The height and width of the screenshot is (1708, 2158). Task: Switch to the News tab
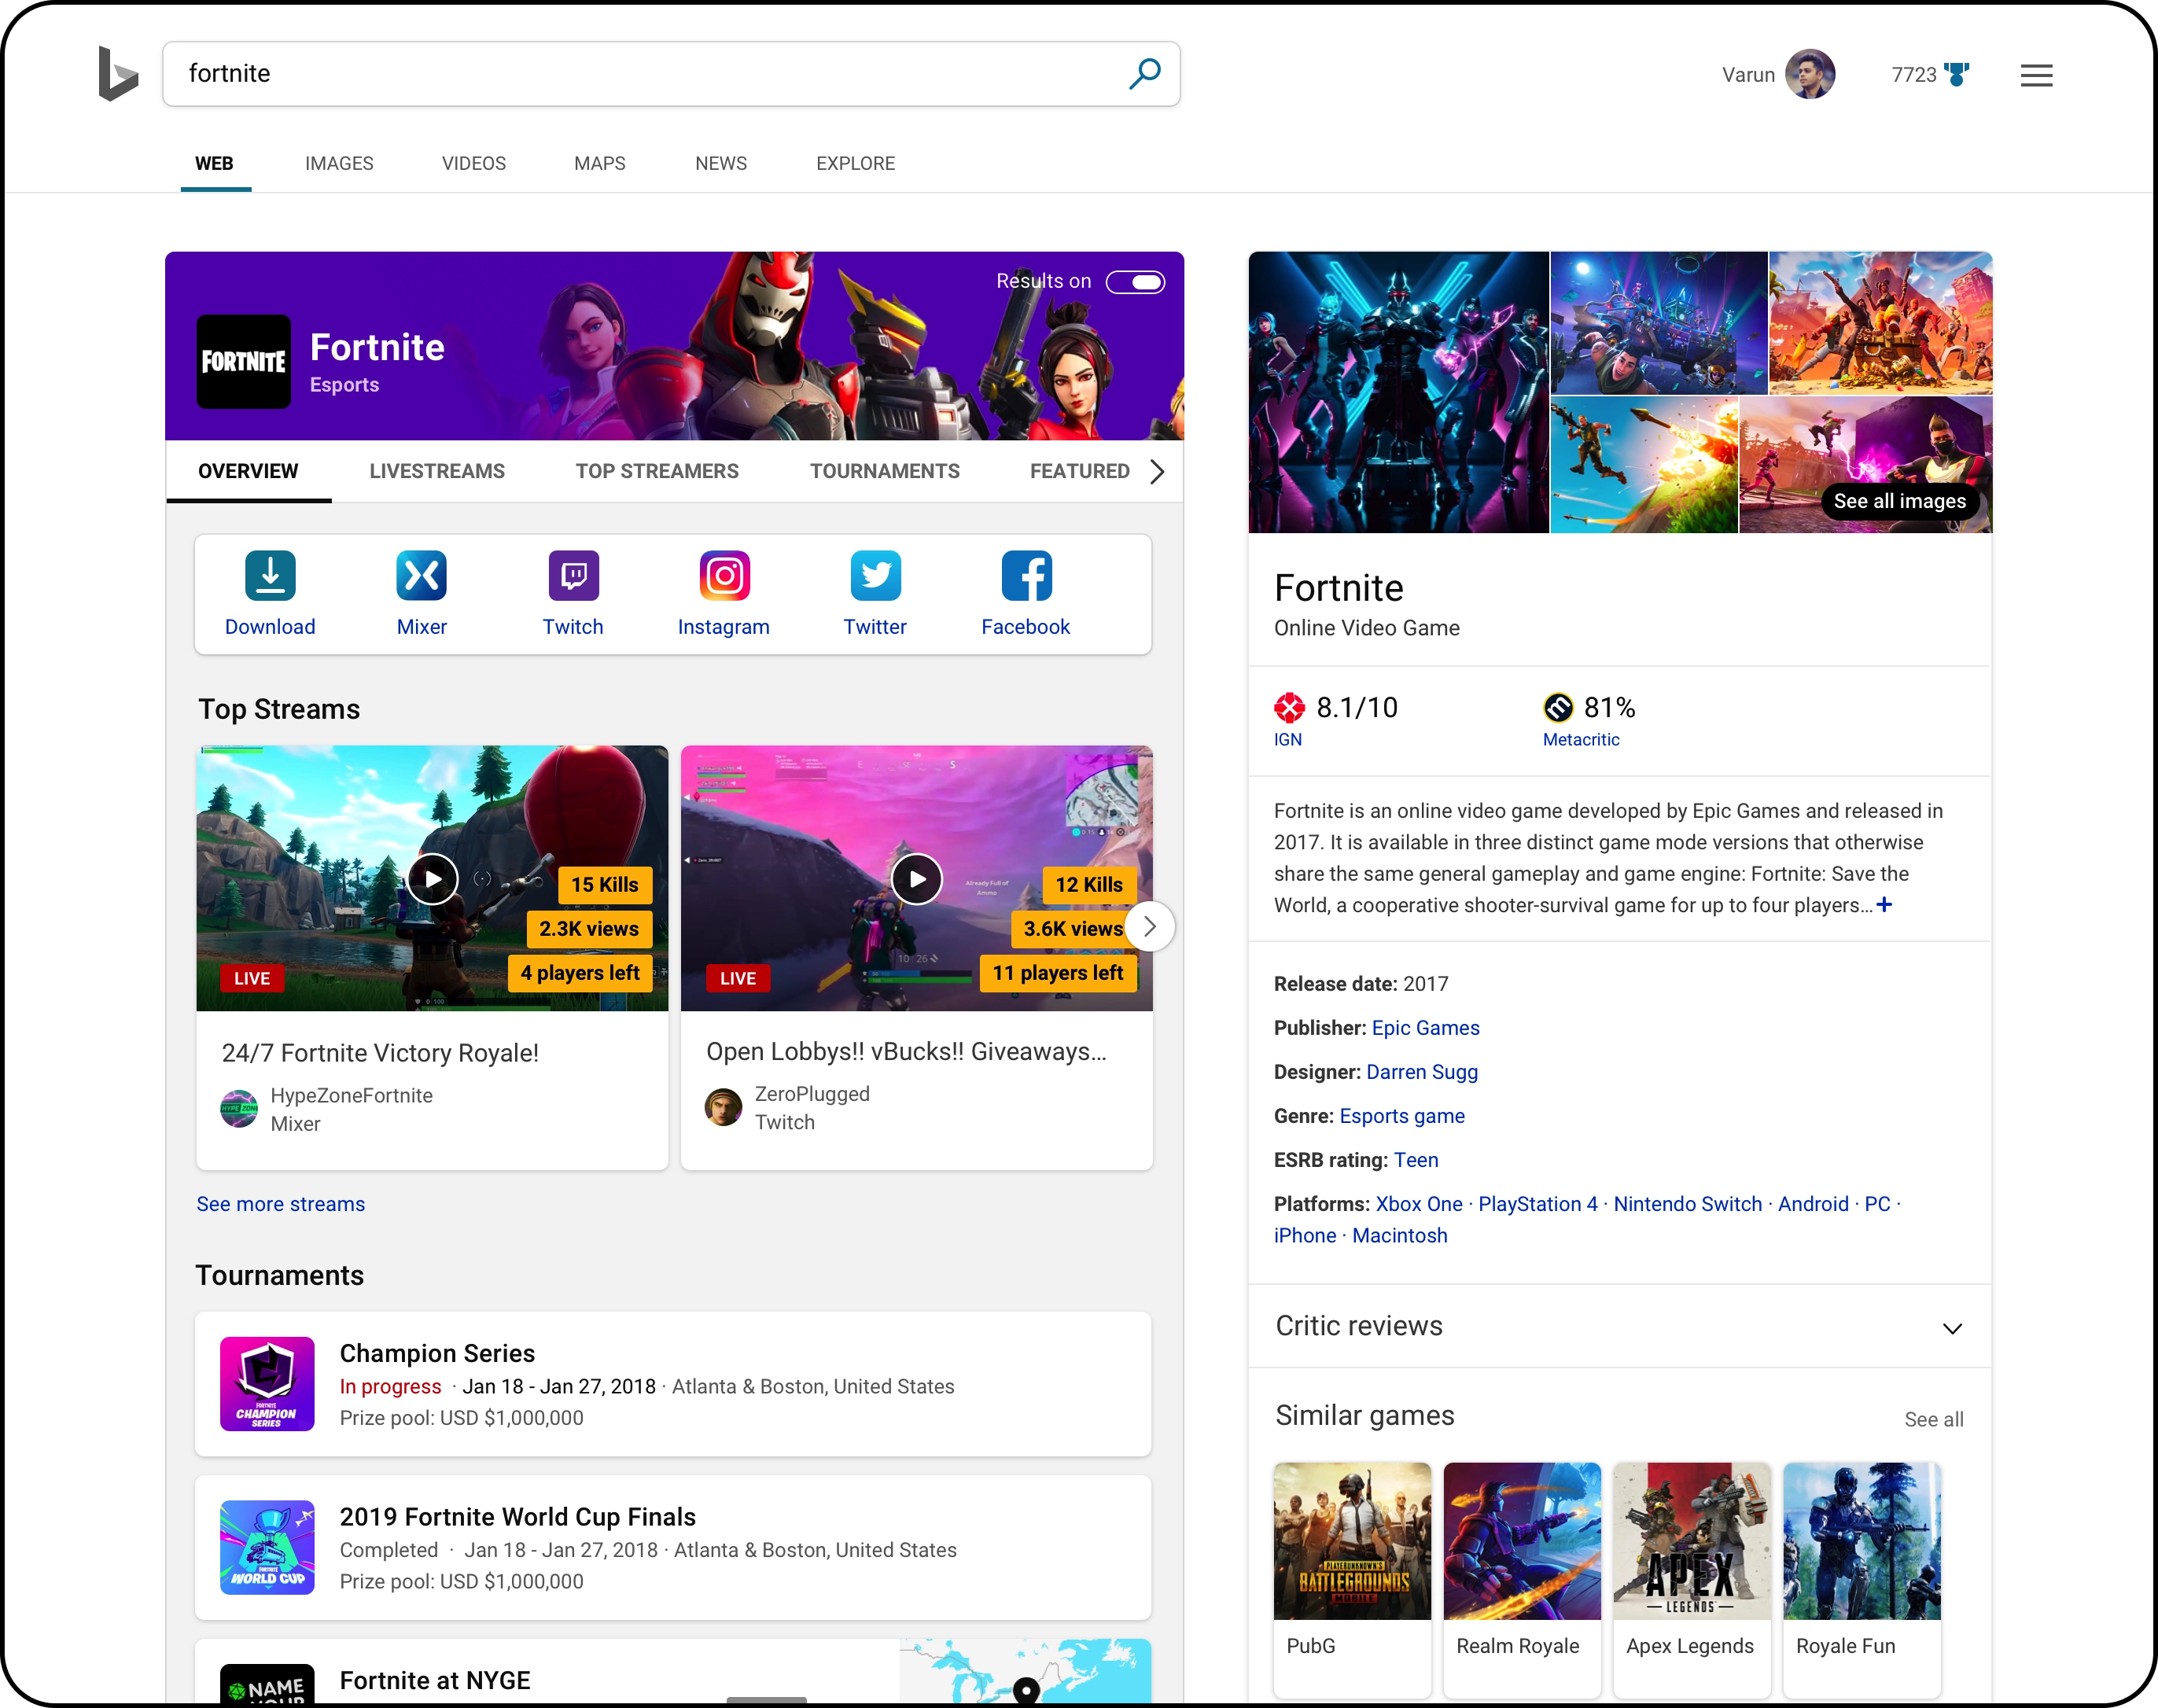point(721,163)
